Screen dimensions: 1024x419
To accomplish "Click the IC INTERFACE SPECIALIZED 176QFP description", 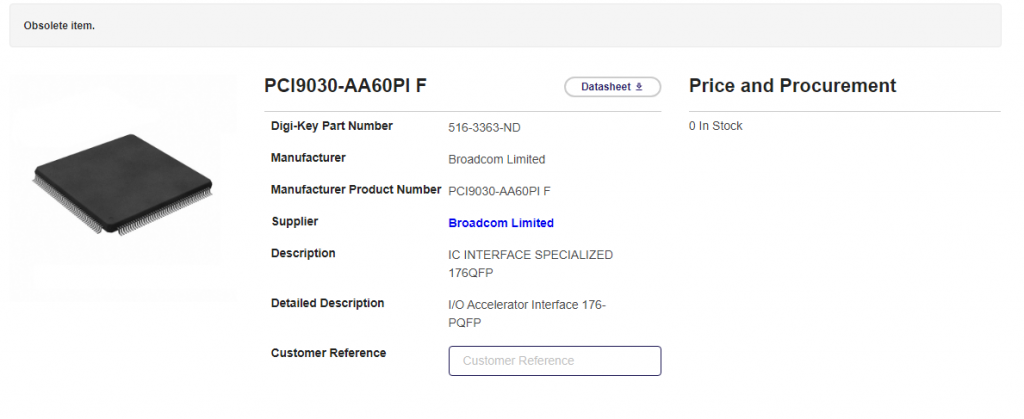I will pyautogui.click(x=530, y=264).
